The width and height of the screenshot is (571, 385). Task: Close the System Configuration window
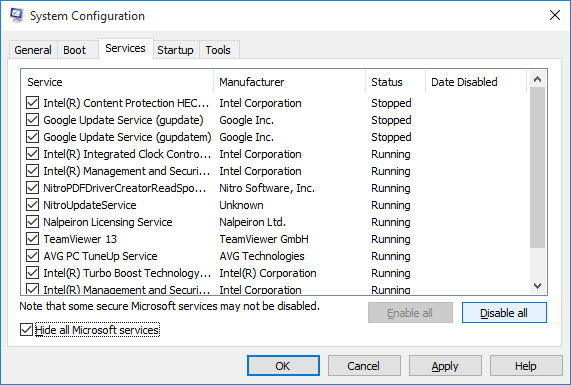click(x=555, y=15)
